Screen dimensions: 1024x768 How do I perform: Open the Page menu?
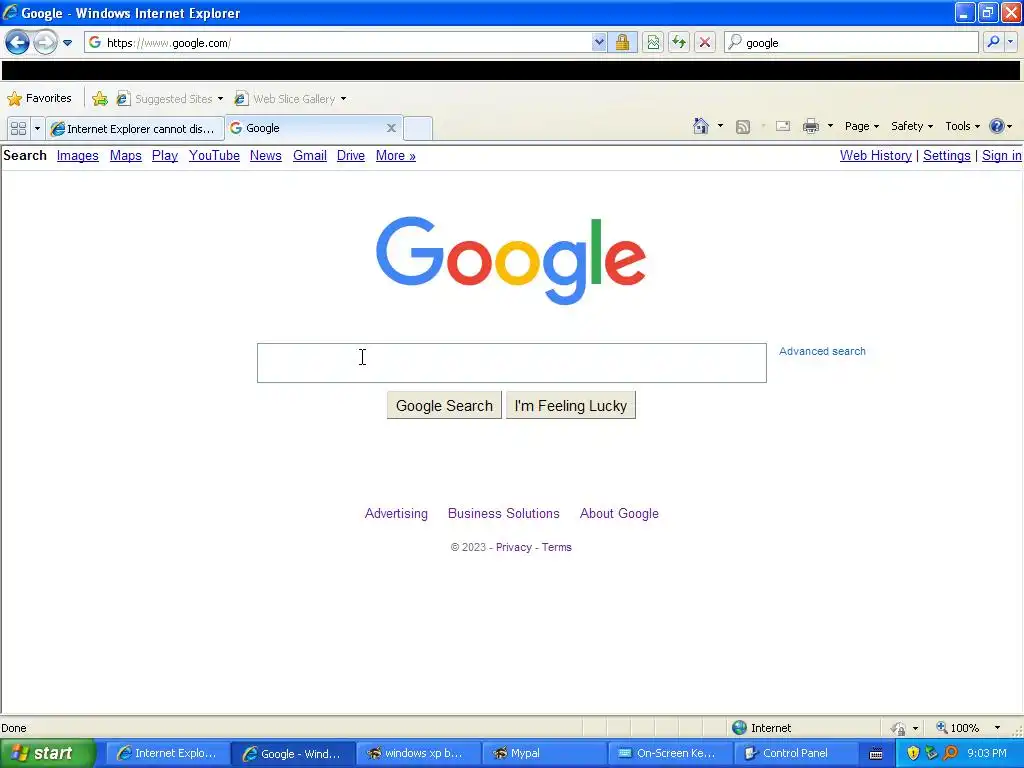tap(861, 126)
